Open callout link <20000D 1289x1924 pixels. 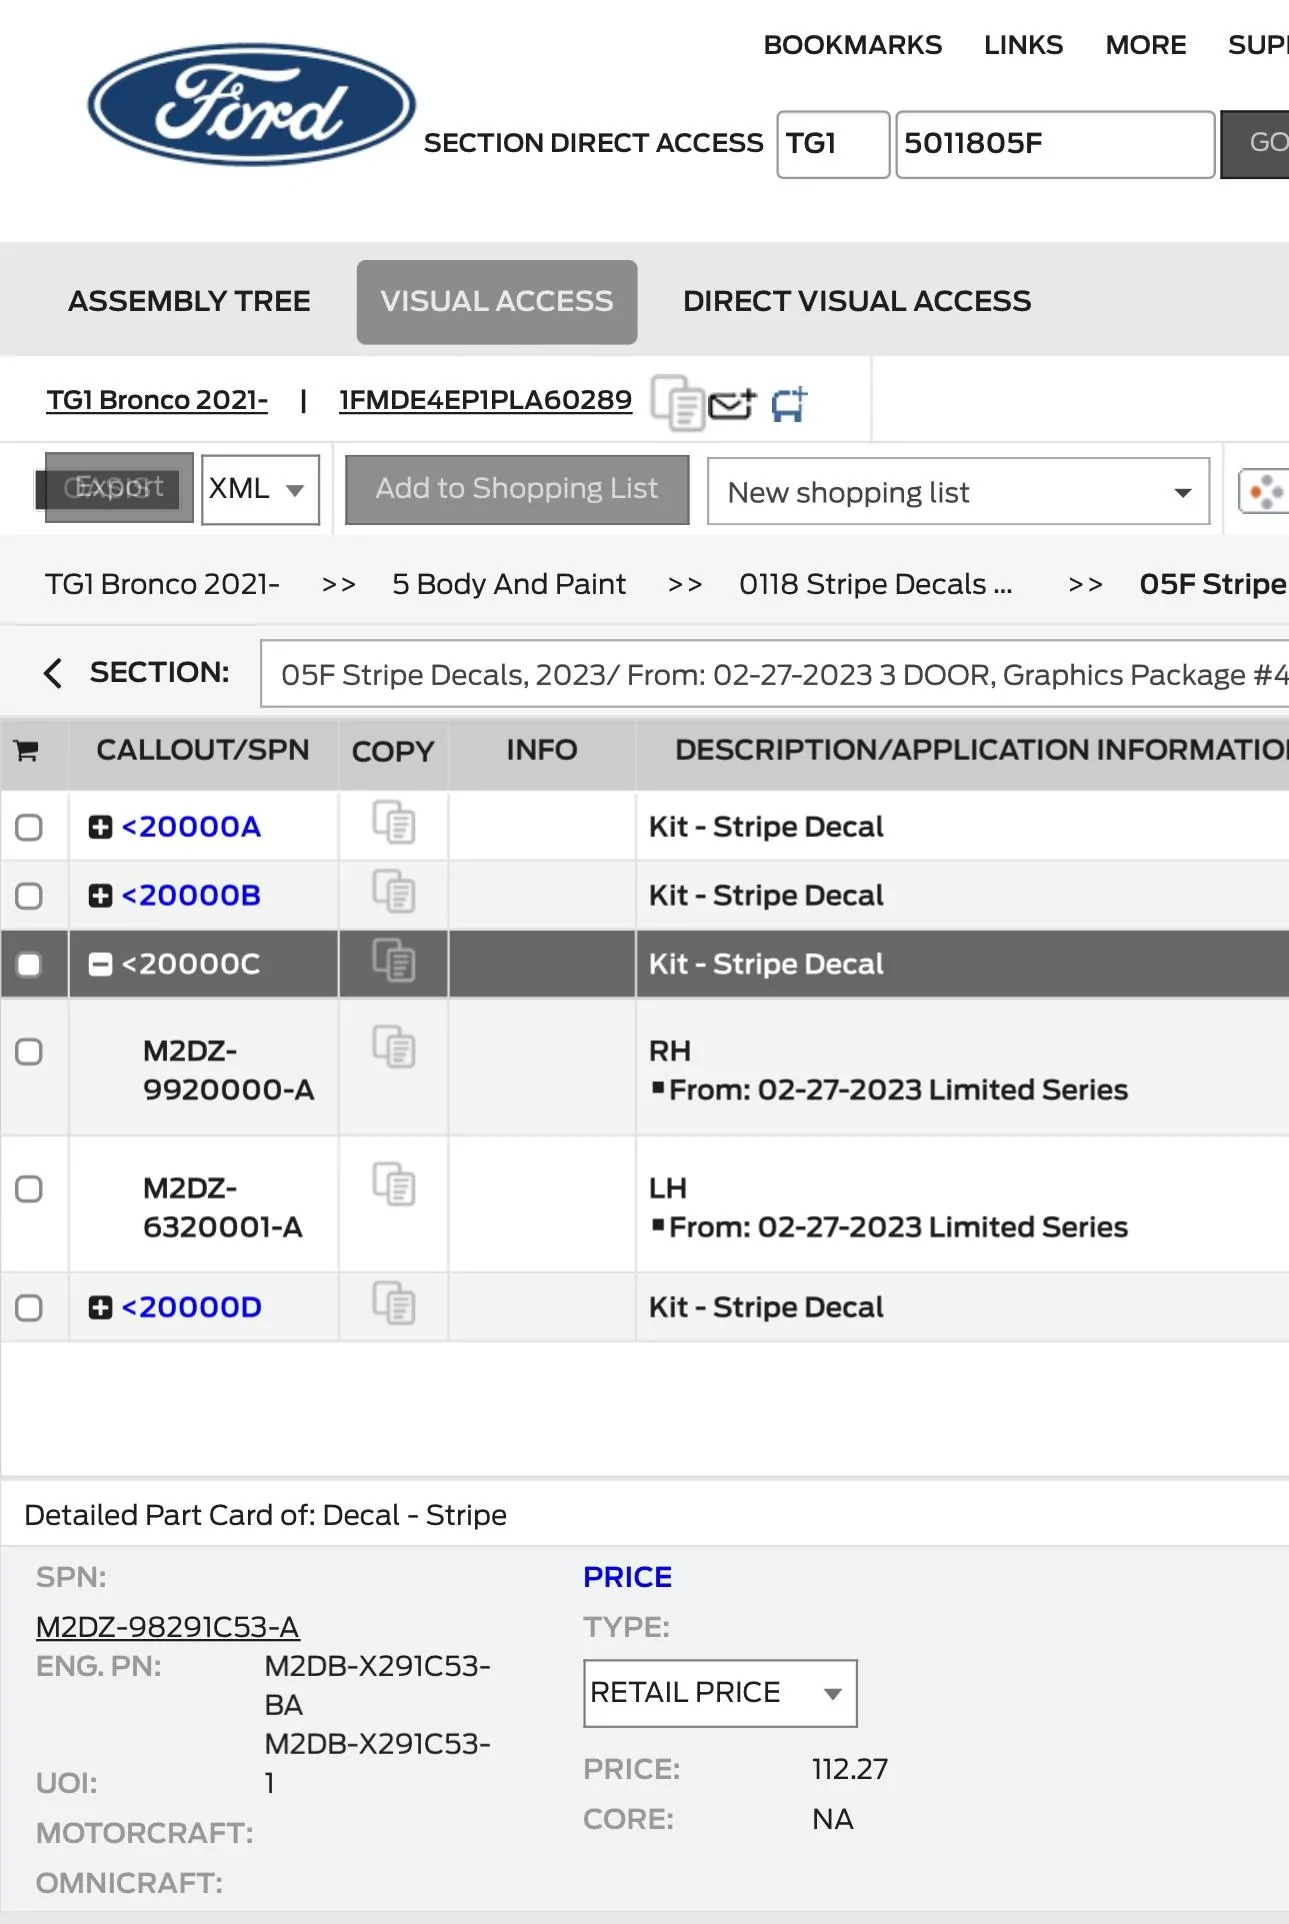click(x=191, y=1307)
